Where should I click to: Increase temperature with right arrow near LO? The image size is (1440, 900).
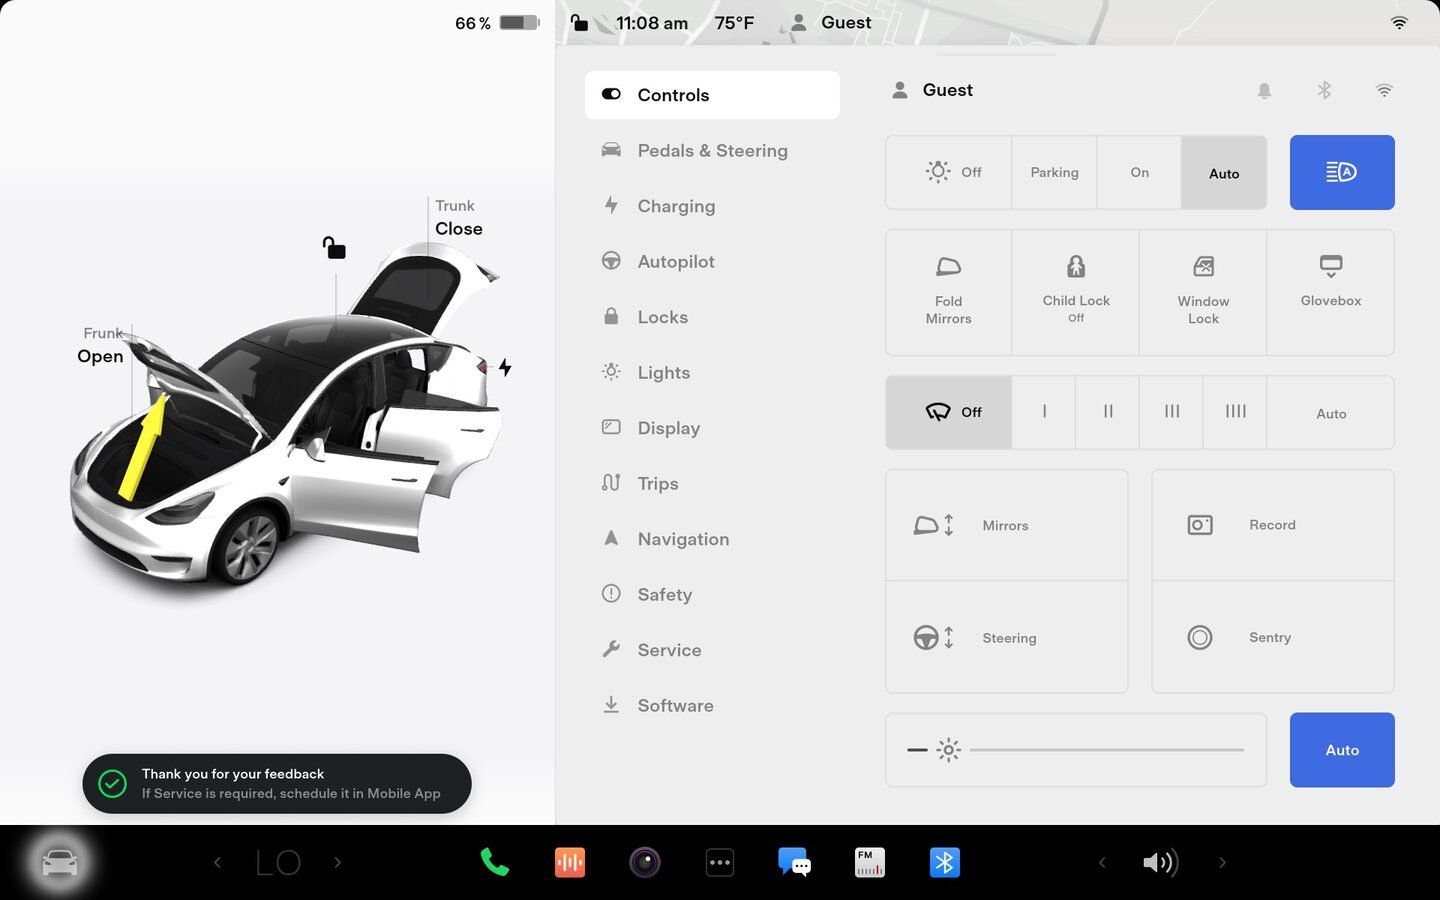(338, 862)
